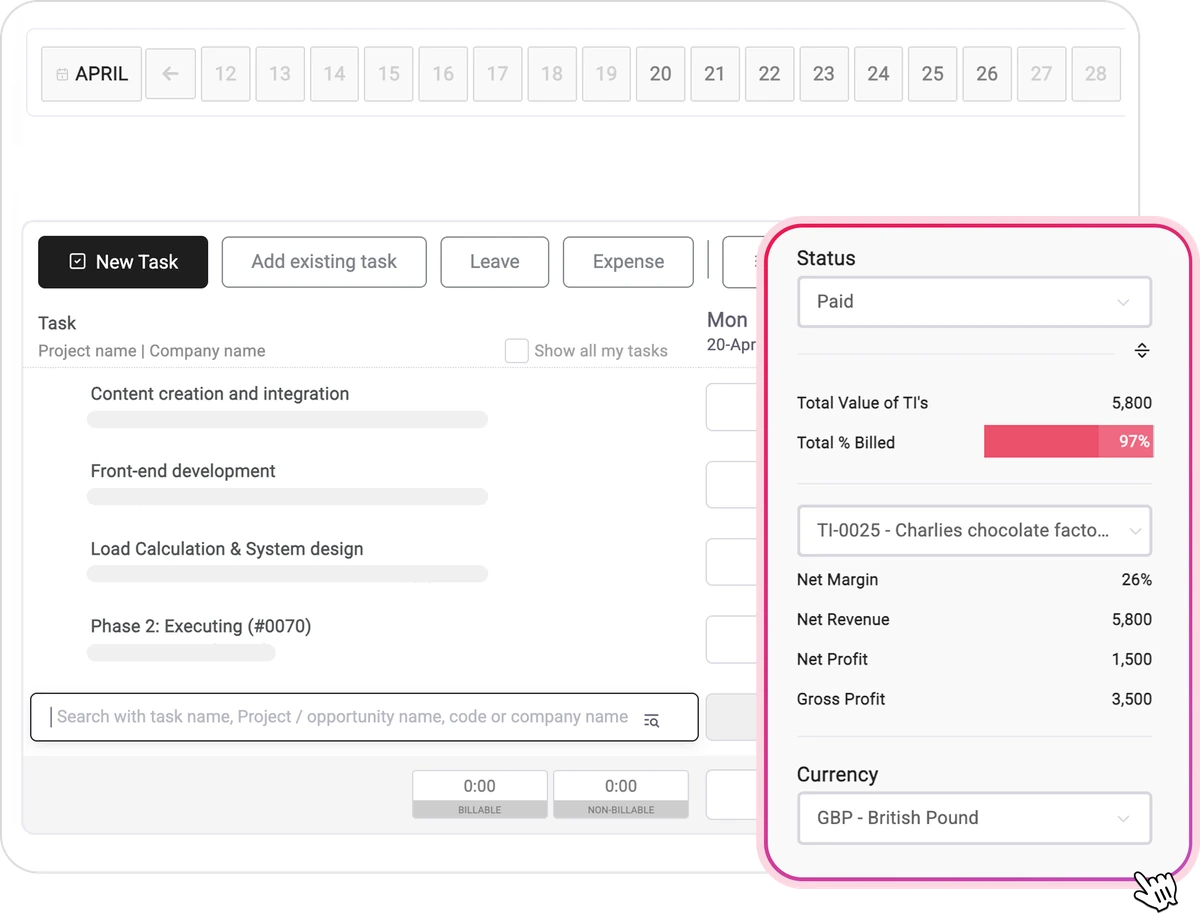Open Load Calculation & System design task
1200x914 pixels.
coord(227,549)
